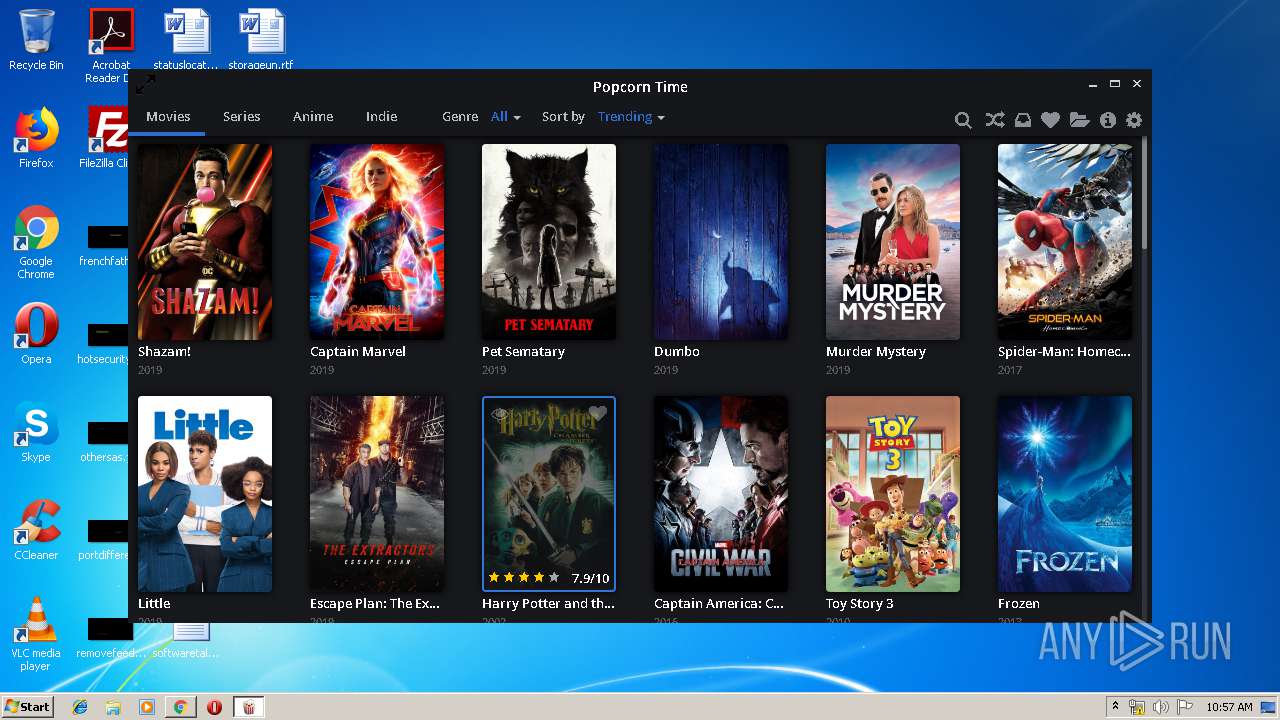Open the Shazam! movie poster
The width and height of the screenshot is (1280, 720).
[x=205, y=242]
